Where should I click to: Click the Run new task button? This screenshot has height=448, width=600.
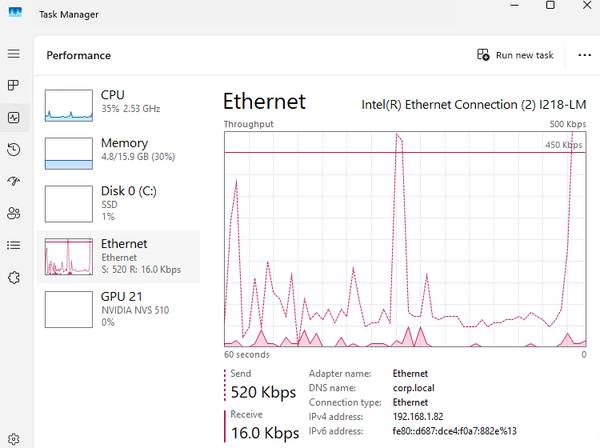pos(515,55)
